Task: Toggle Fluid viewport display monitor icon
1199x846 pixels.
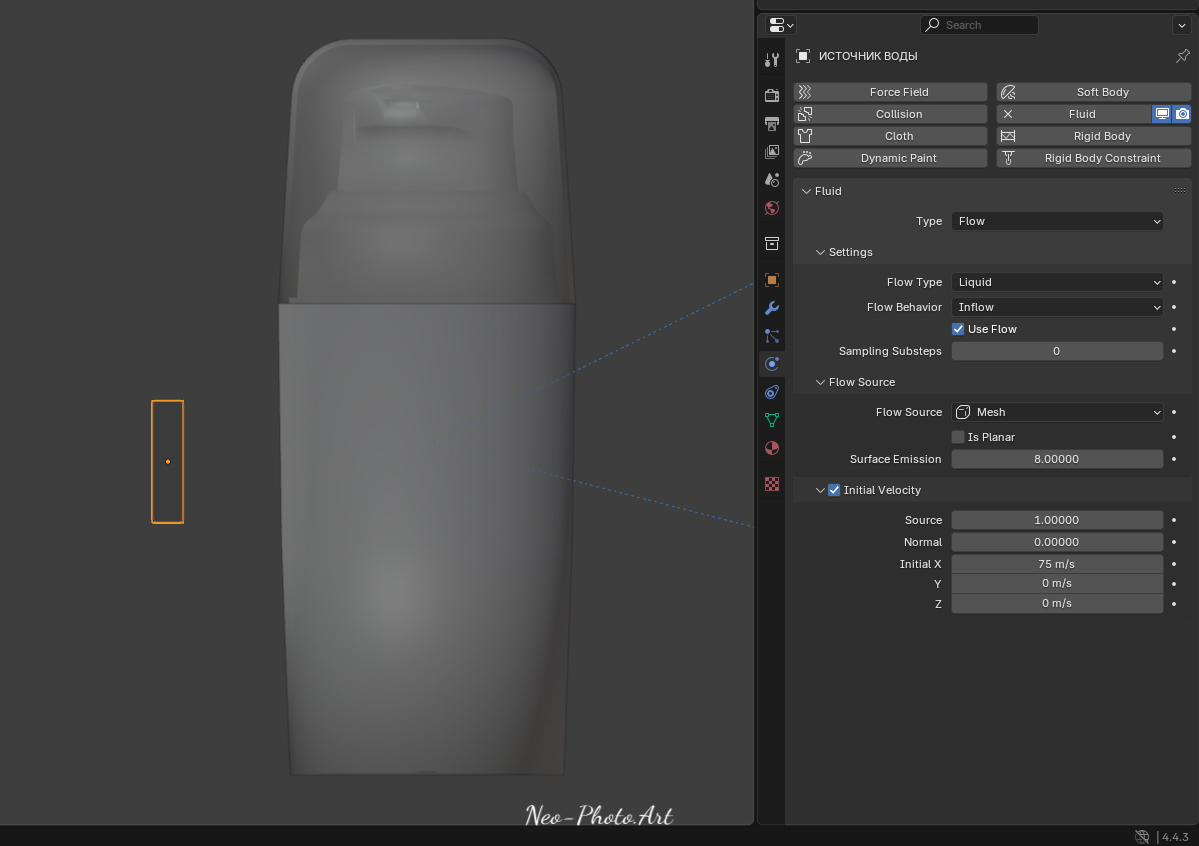Action: coord(1162,114)
